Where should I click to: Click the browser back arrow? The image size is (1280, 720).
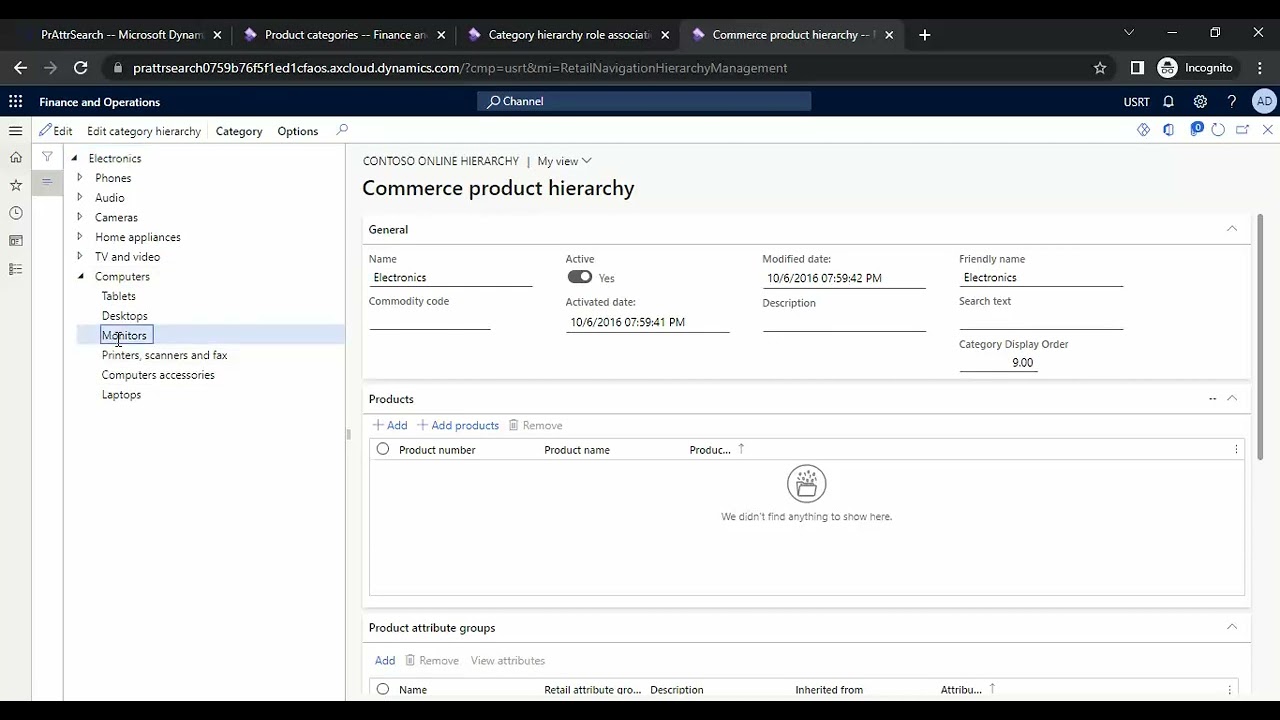tap(20, 68)
